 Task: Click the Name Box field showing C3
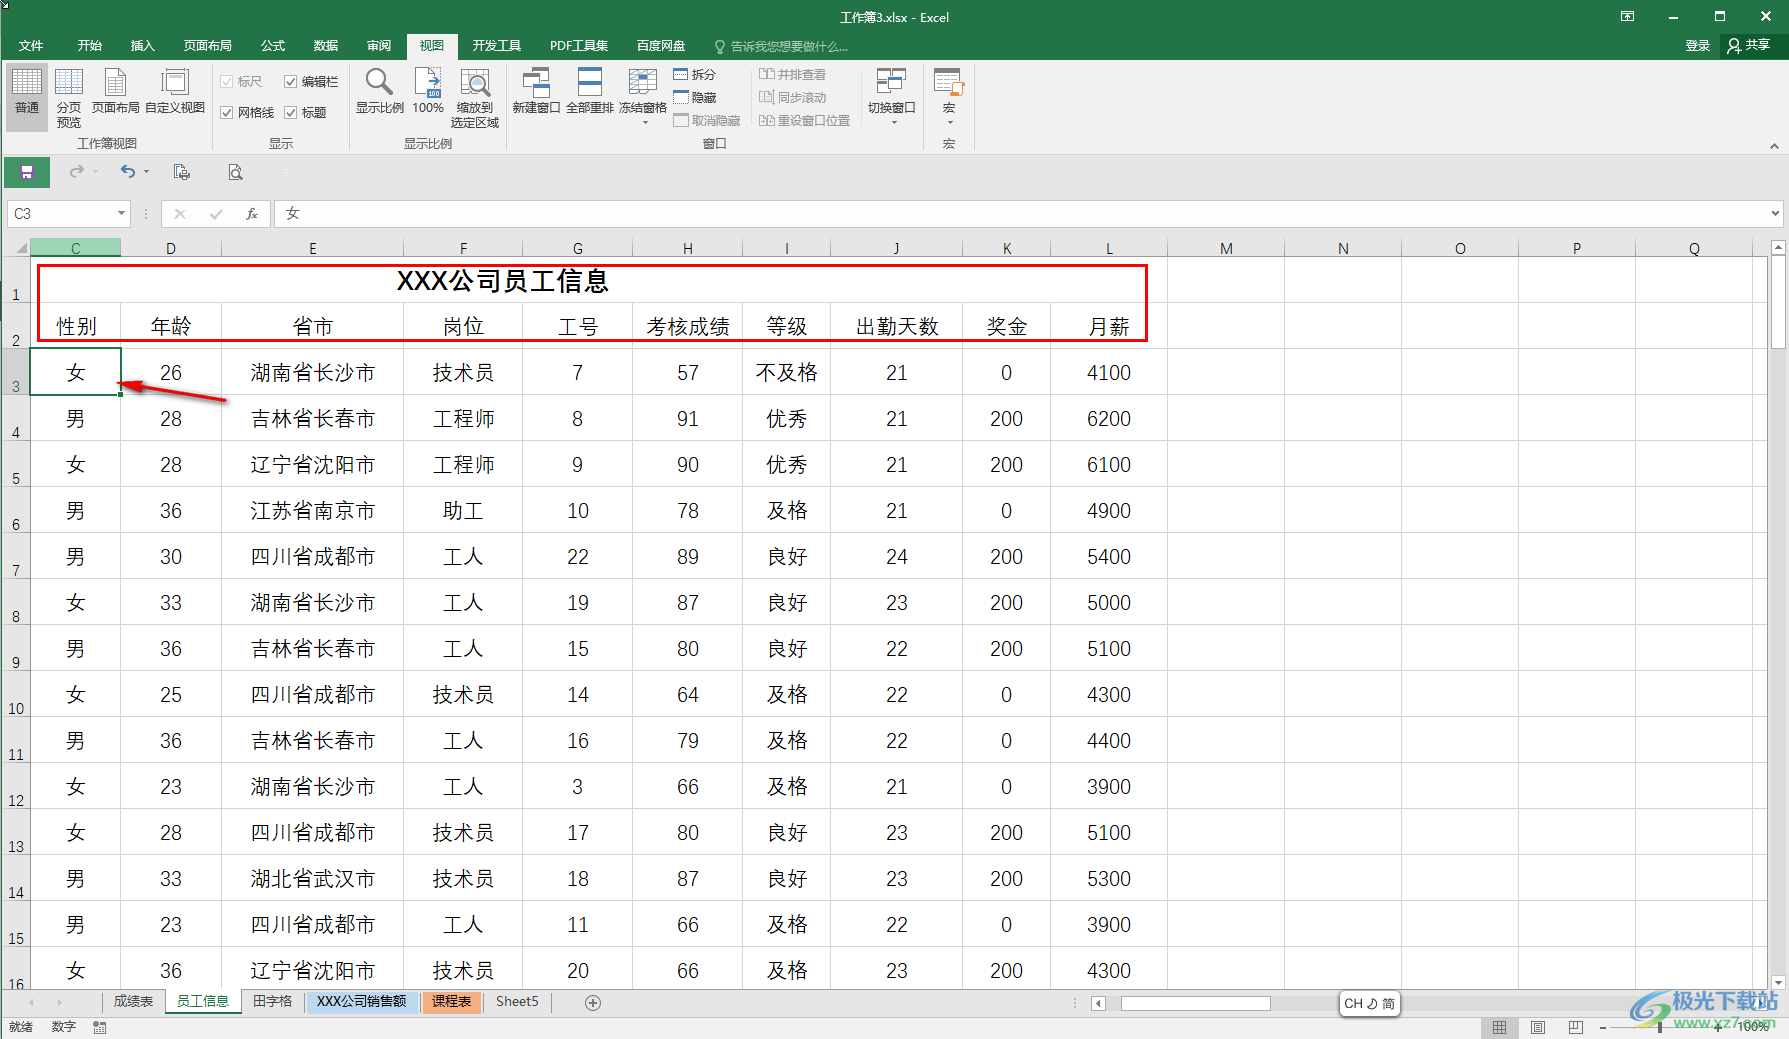tap(60, 214)
